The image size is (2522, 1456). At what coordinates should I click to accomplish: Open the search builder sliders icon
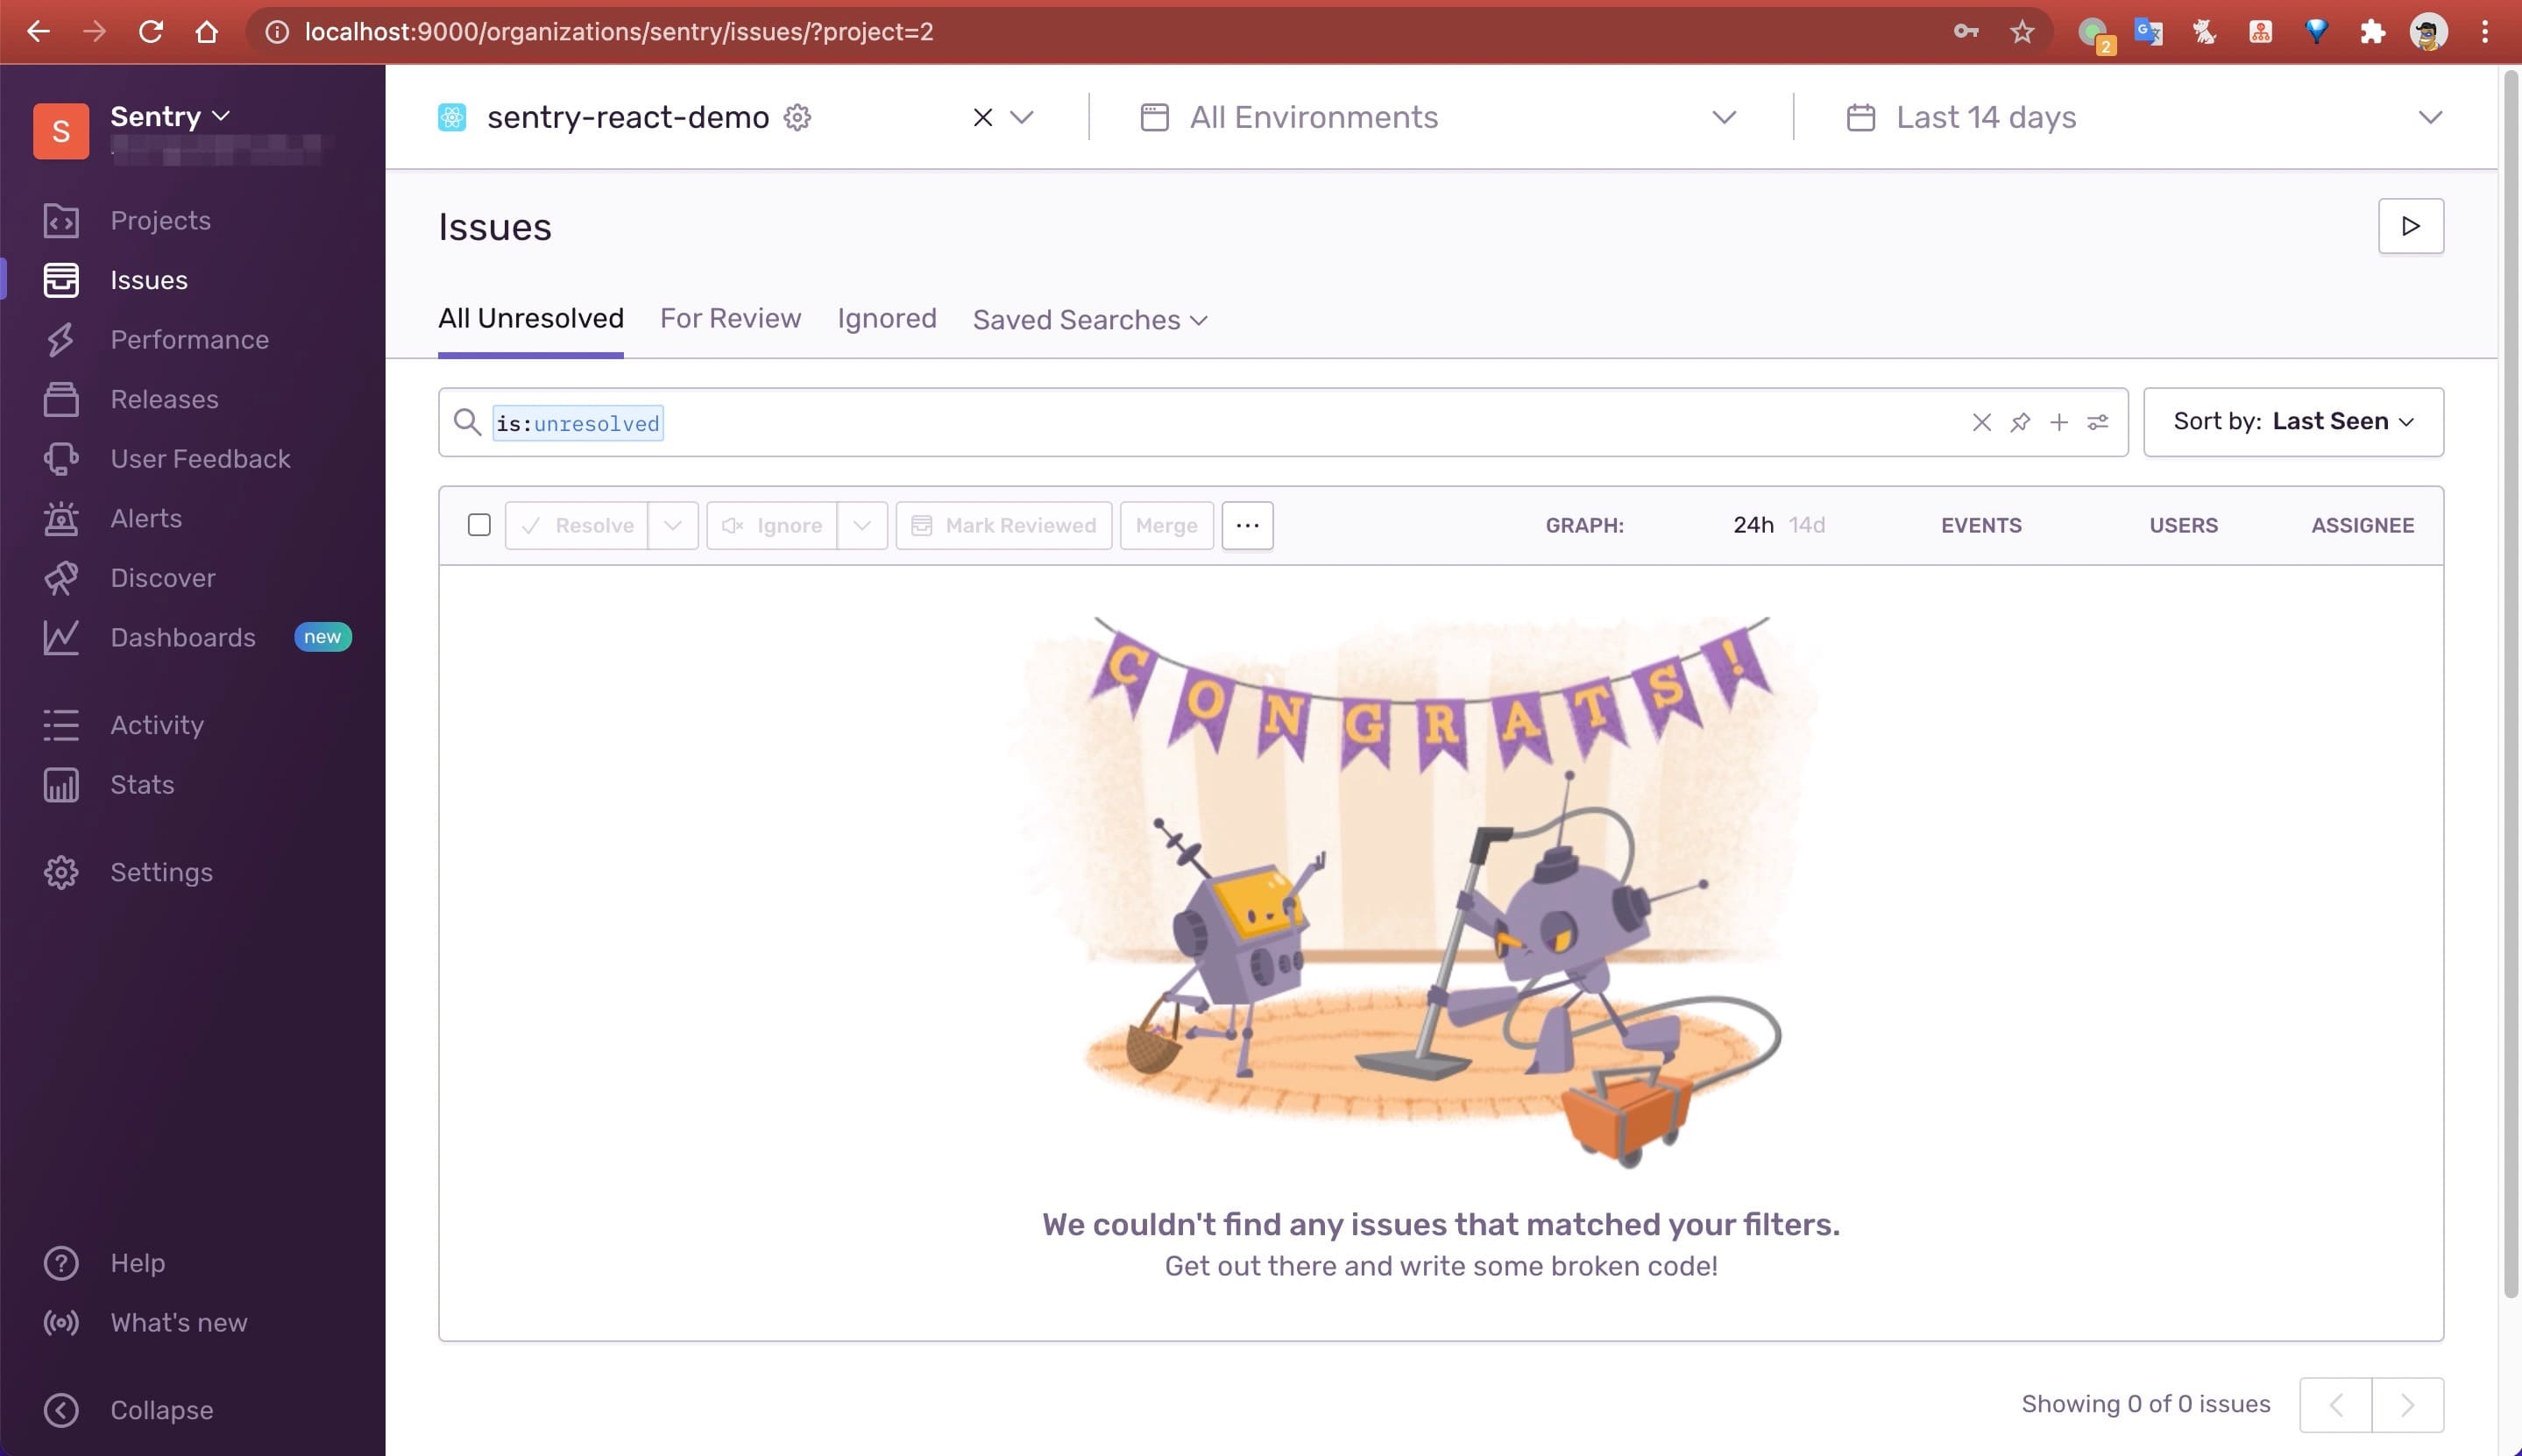point(2097,422)
